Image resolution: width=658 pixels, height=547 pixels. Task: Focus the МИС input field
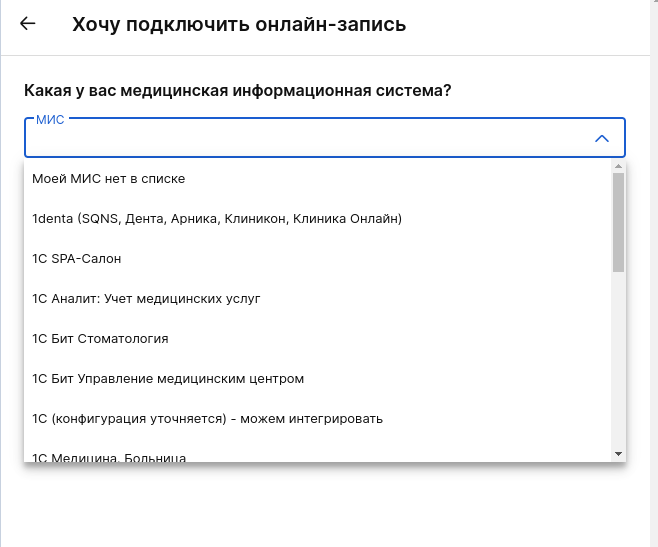click(x=300, y=140)
